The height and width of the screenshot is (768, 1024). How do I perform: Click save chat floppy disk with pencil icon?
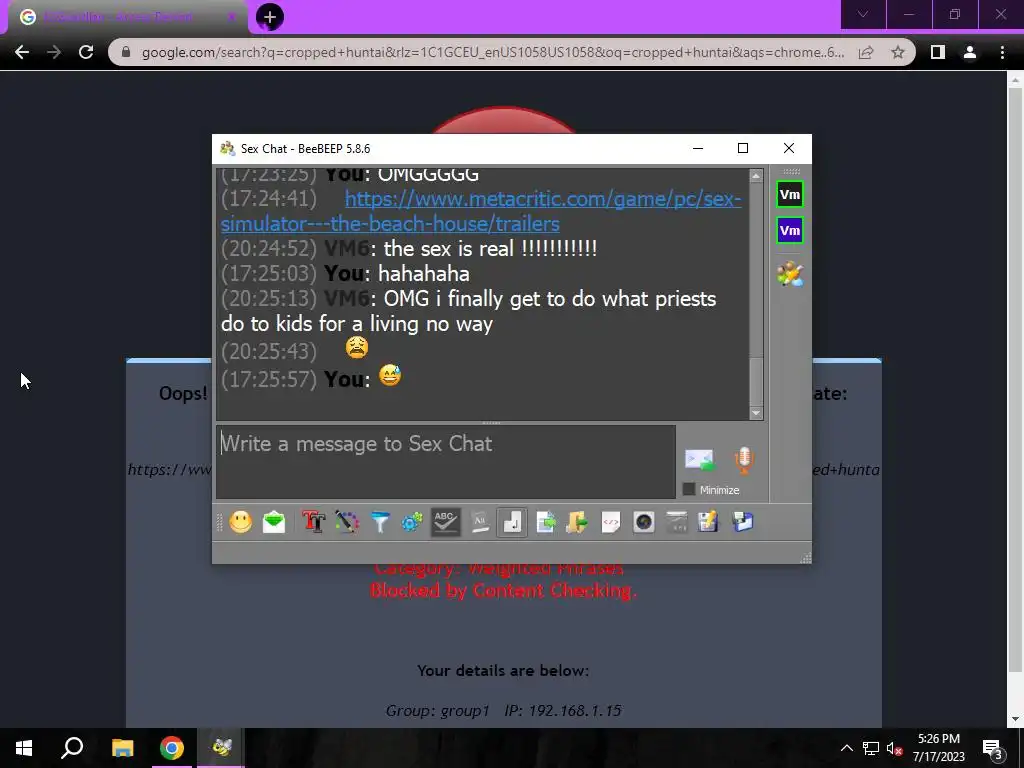pos(709,522)
